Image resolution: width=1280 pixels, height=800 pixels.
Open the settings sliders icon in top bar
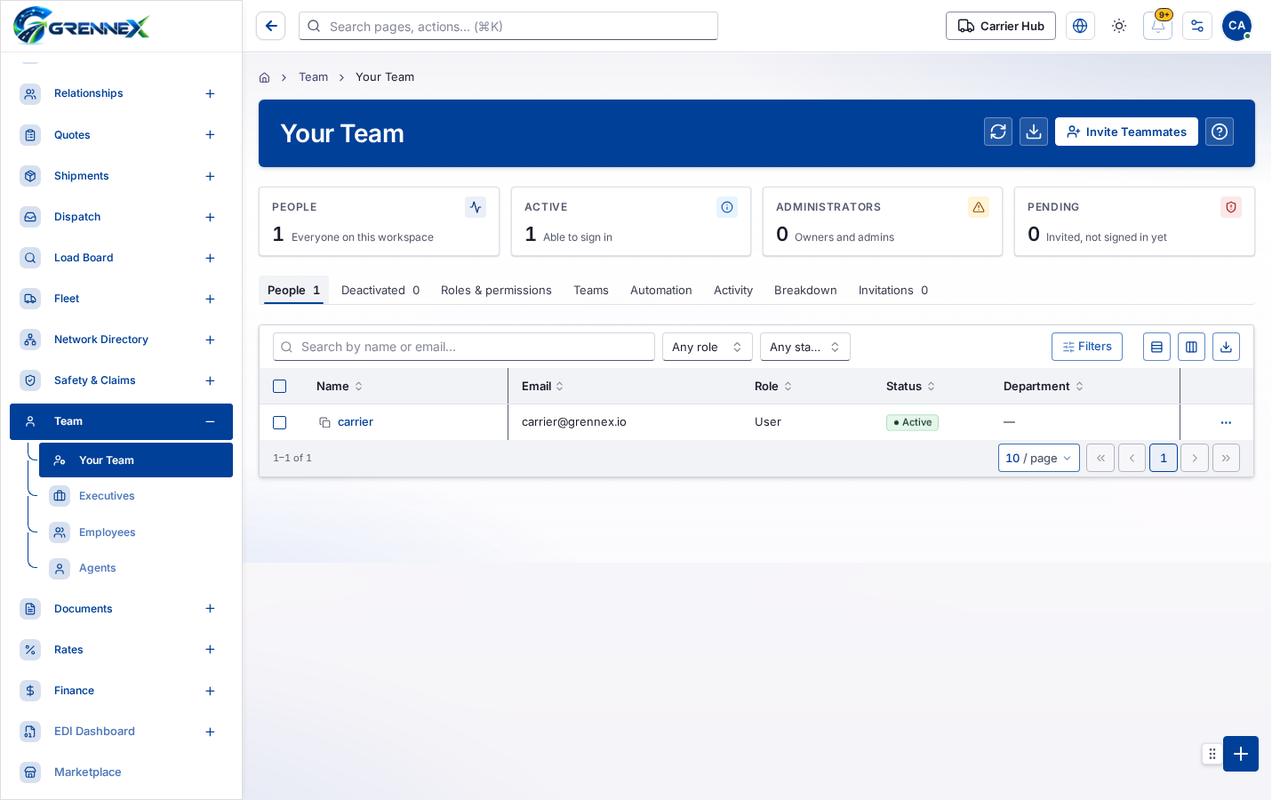(x=1197, y=26)
